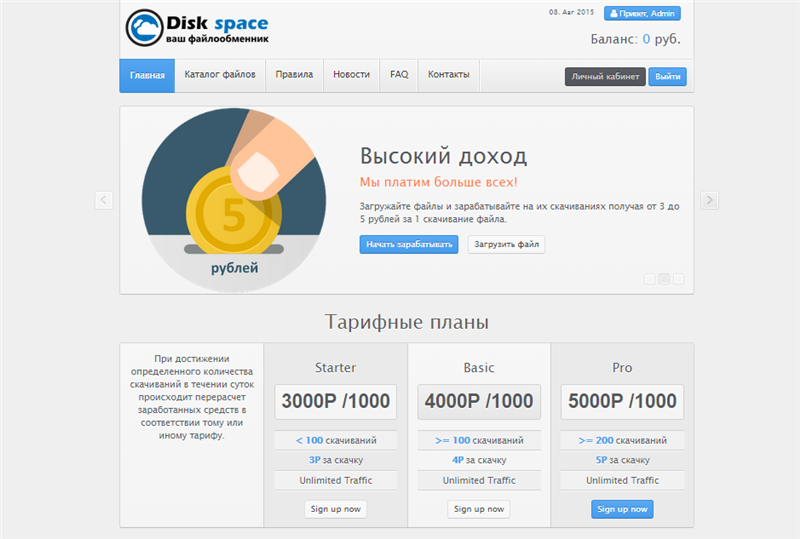This screenshot has height=539, width=800.
Task: Click the 3000P /1000 Starter price
Action: tap(336, 402)
